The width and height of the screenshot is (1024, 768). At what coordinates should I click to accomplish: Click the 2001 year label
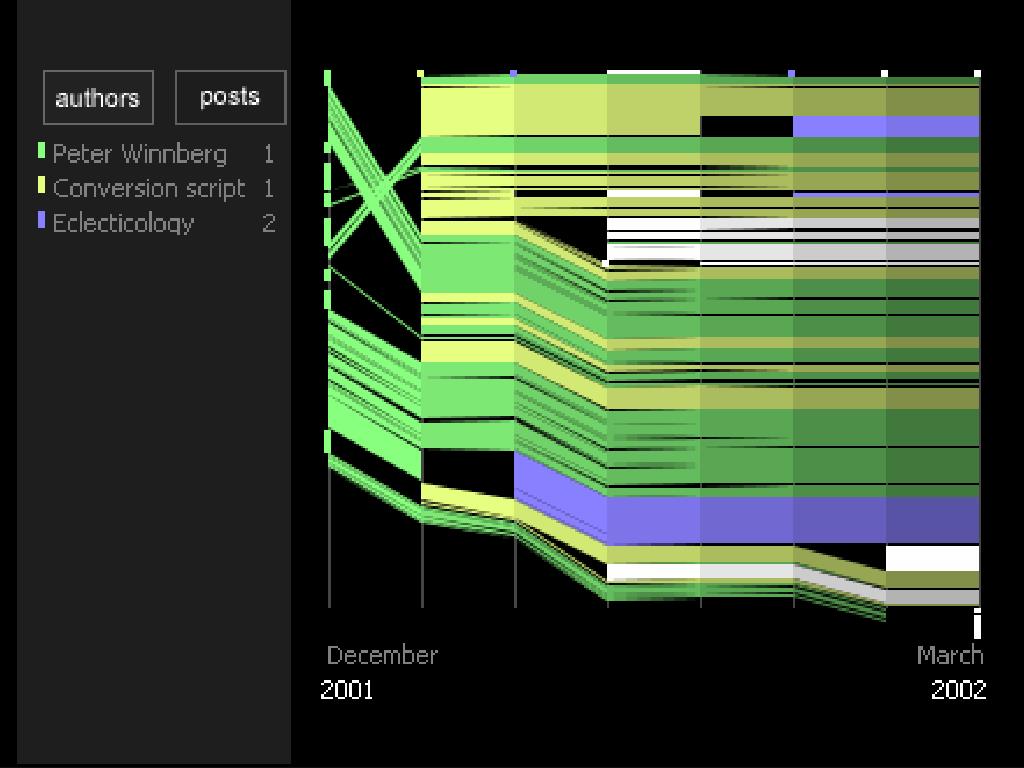(x=346, y=690)
